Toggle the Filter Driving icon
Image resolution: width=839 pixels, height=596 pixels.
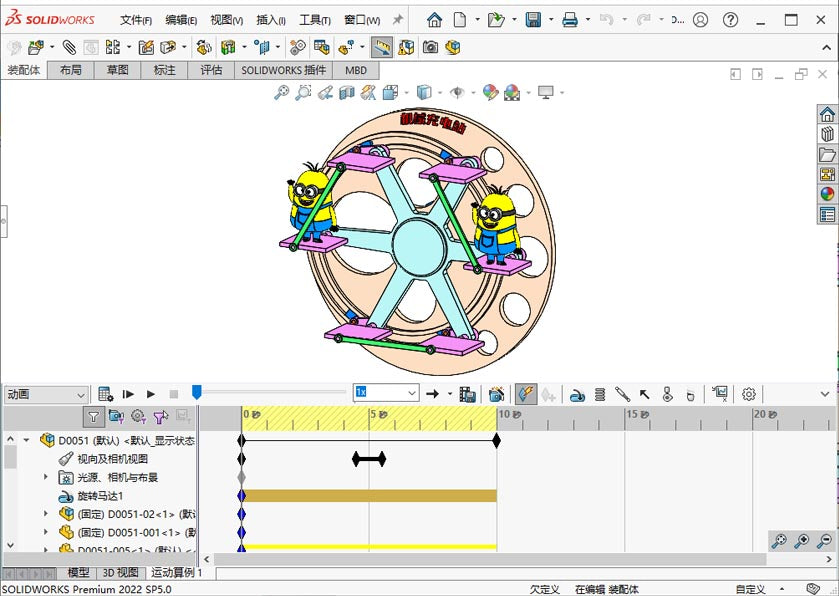139,416
